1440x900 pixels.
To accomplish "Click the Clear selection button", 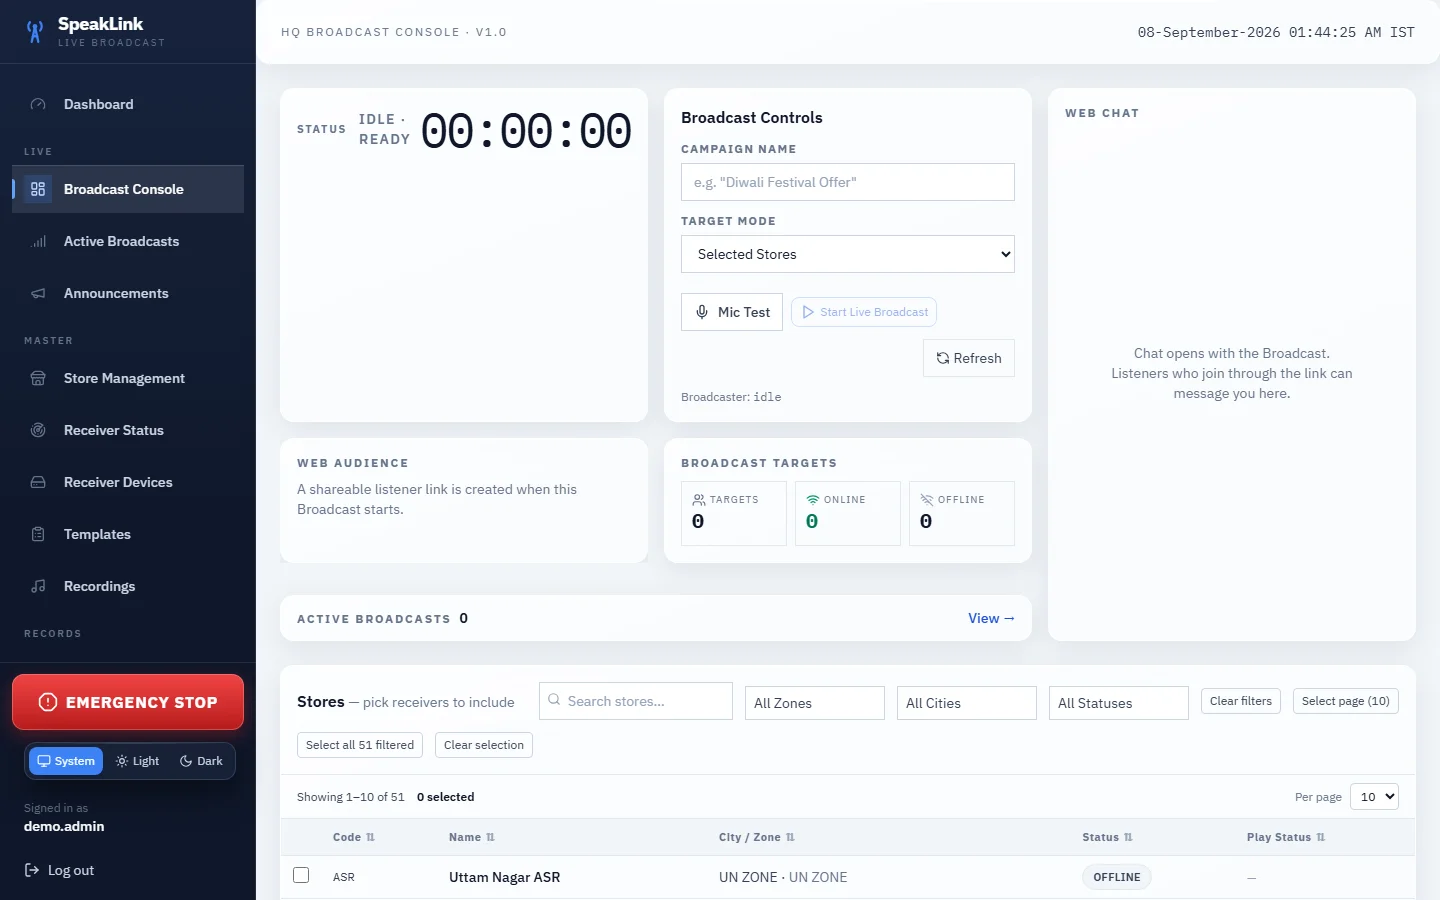I will click(484, 745).
